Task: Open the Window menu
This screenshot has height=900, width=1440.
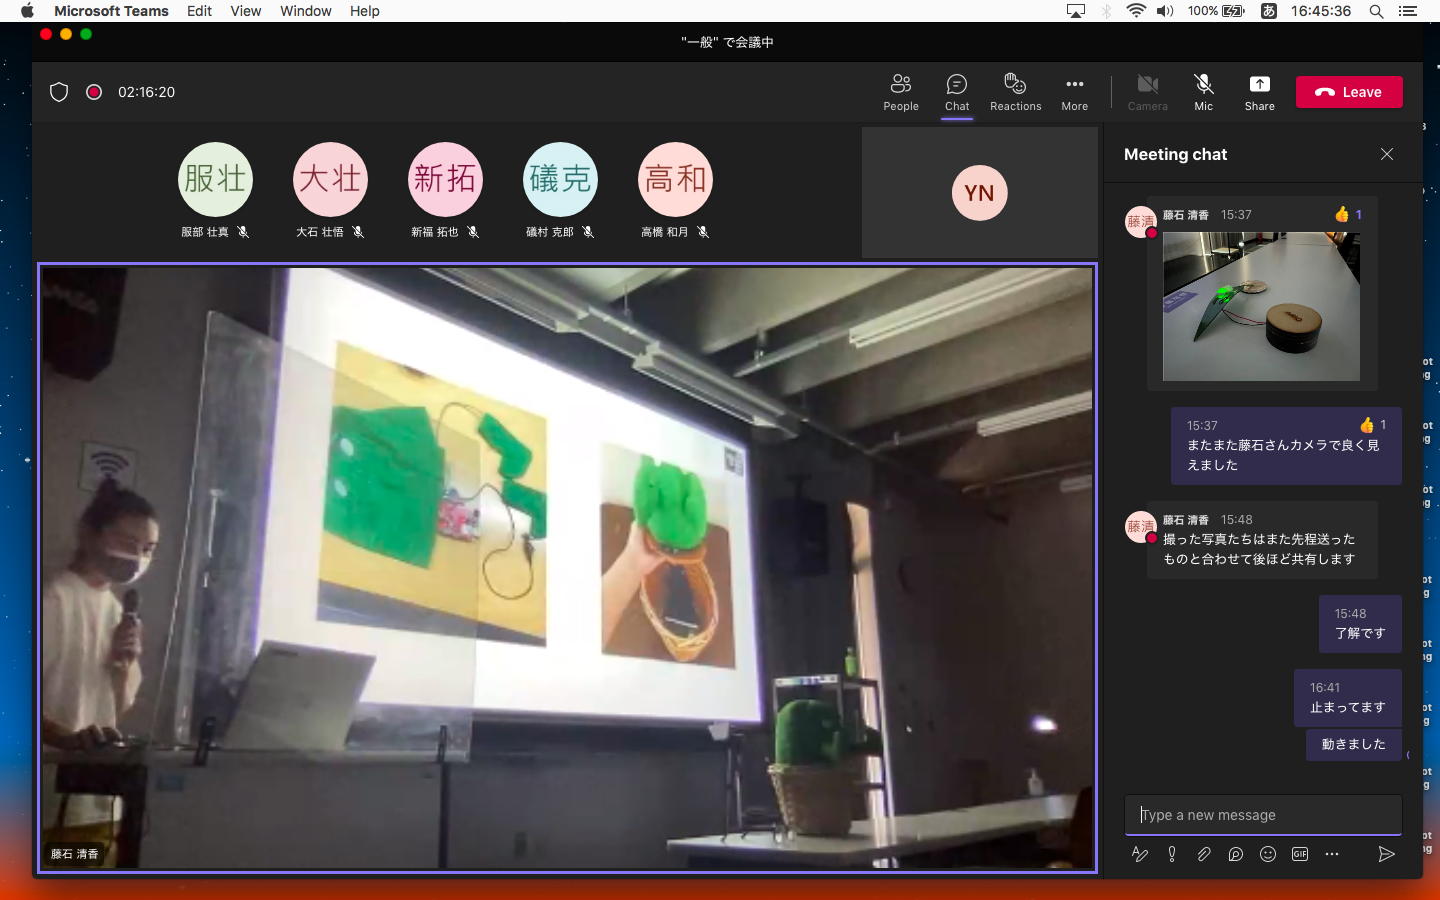Action: (x=305, y=11)
